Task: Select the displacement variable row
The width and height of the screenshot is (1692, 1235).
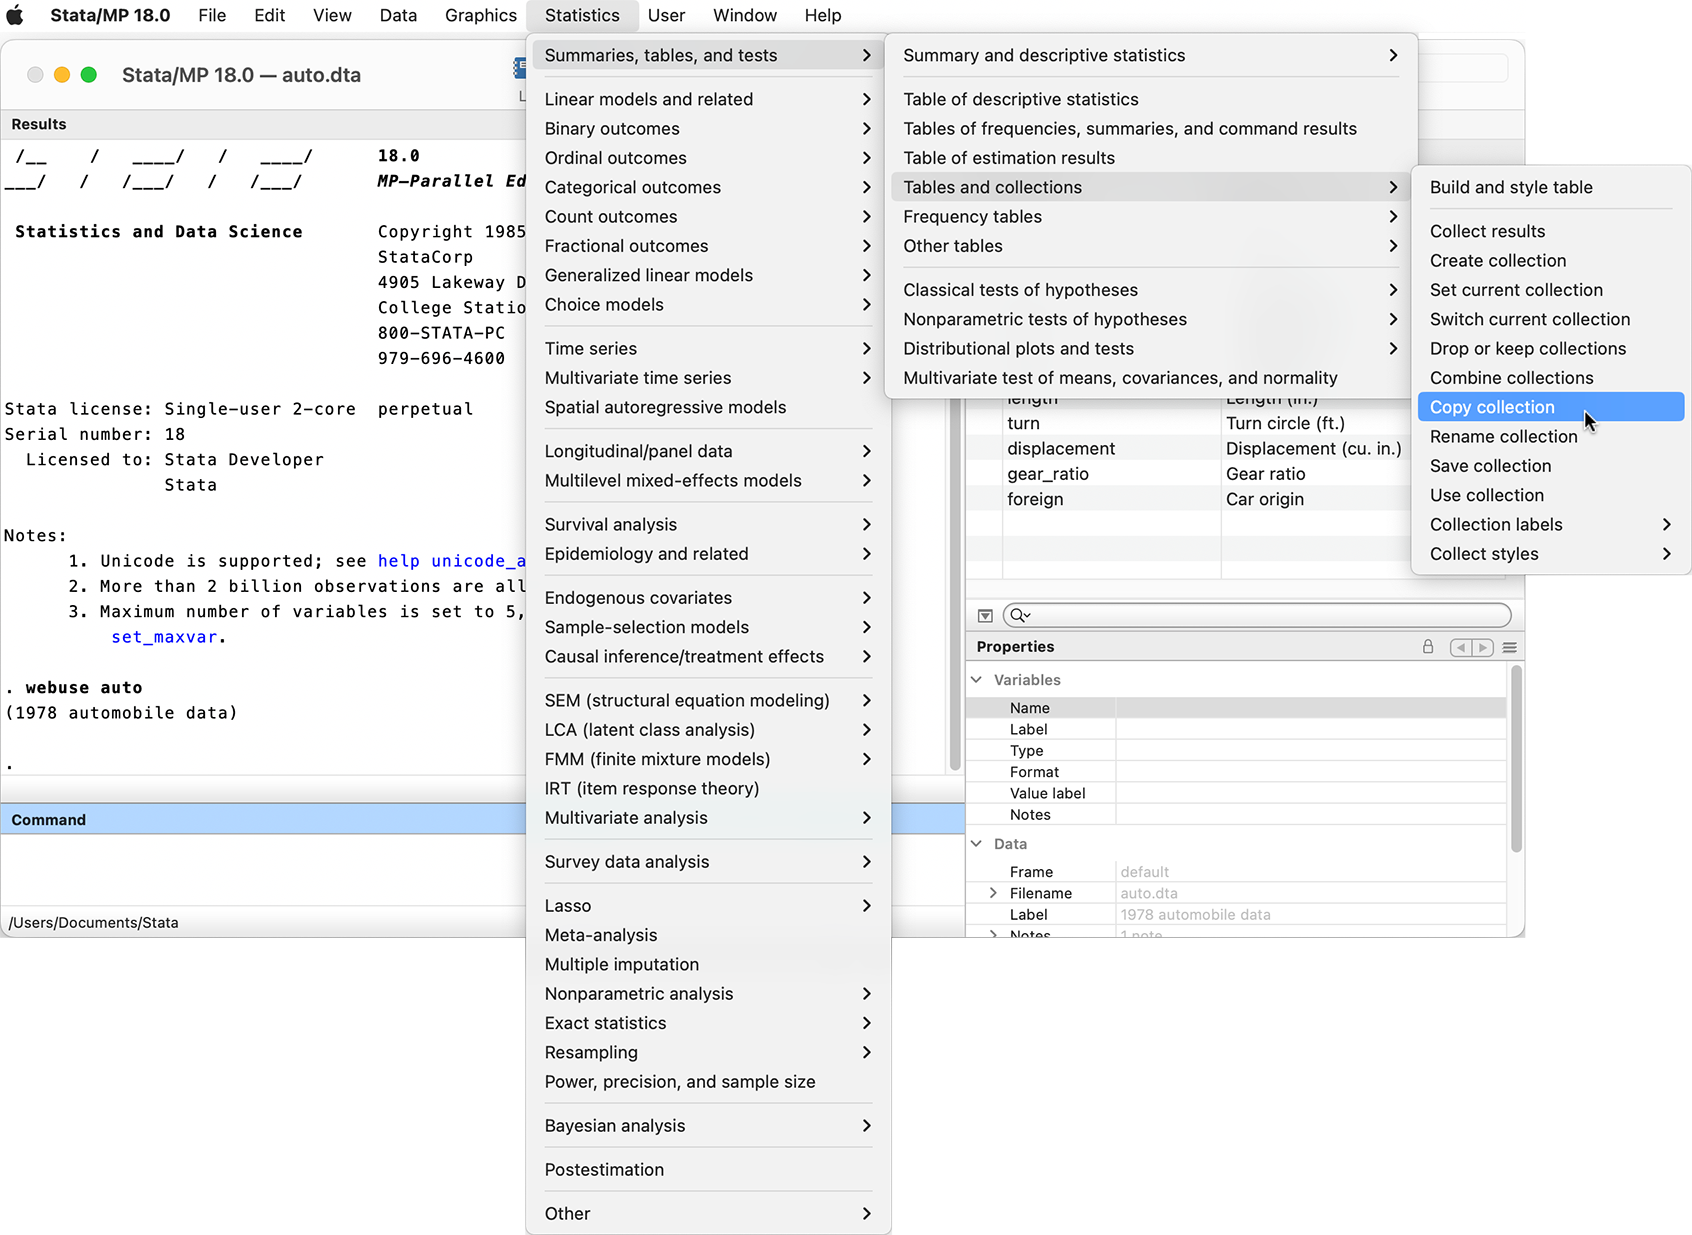Action: [x=1188, y=449]
